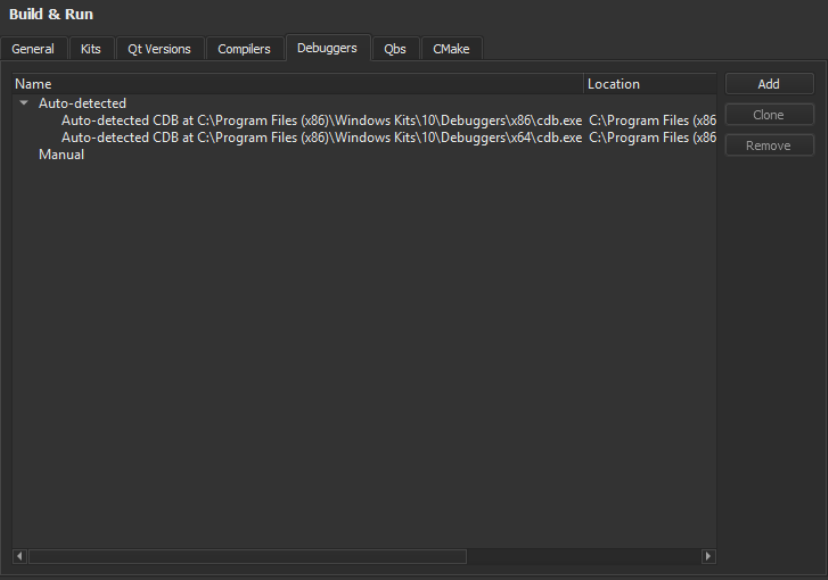Select the x86 cdb.exe debugger entry

point(322,120)
